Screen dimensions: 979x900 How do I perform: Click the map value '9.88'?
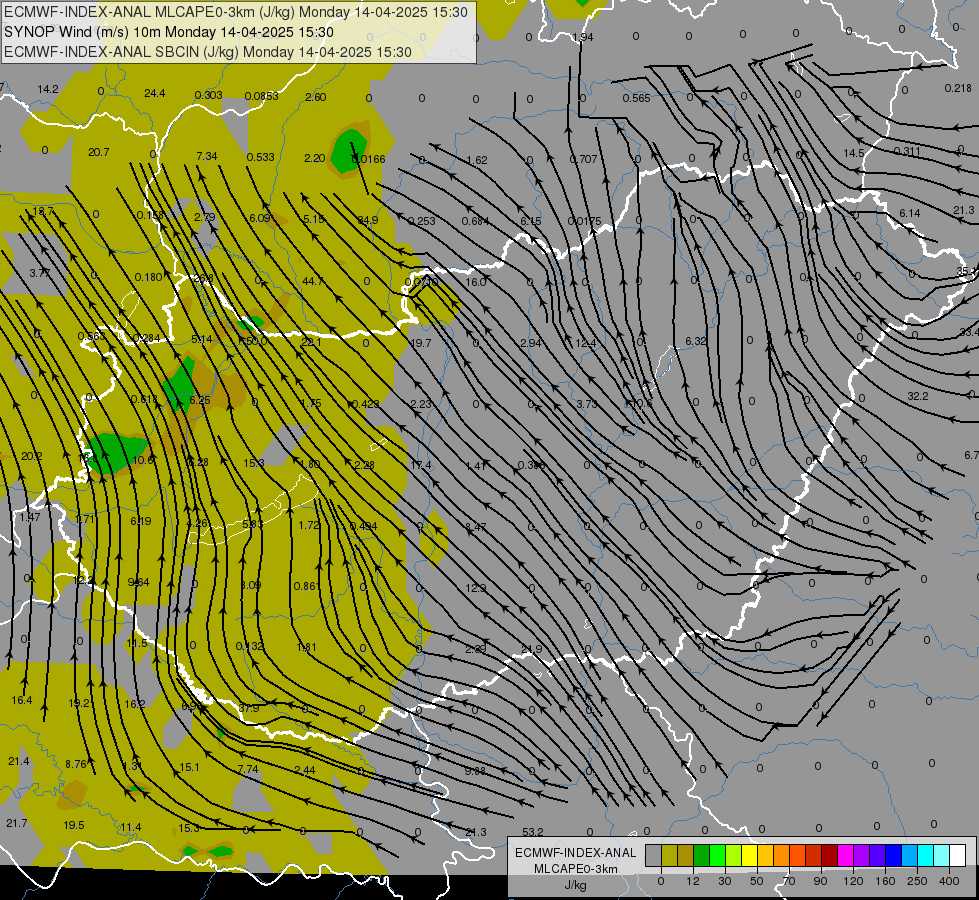coord(475,771)
